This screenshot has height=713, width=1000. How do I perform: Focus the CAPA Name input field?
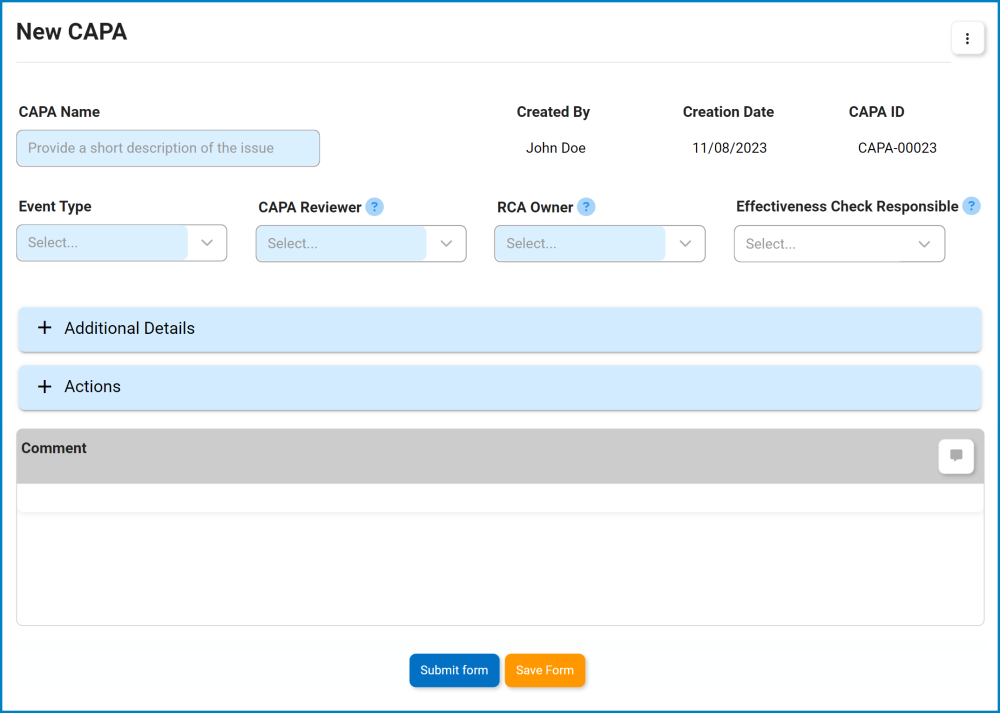pyautogui.click(x=168, y=148)
